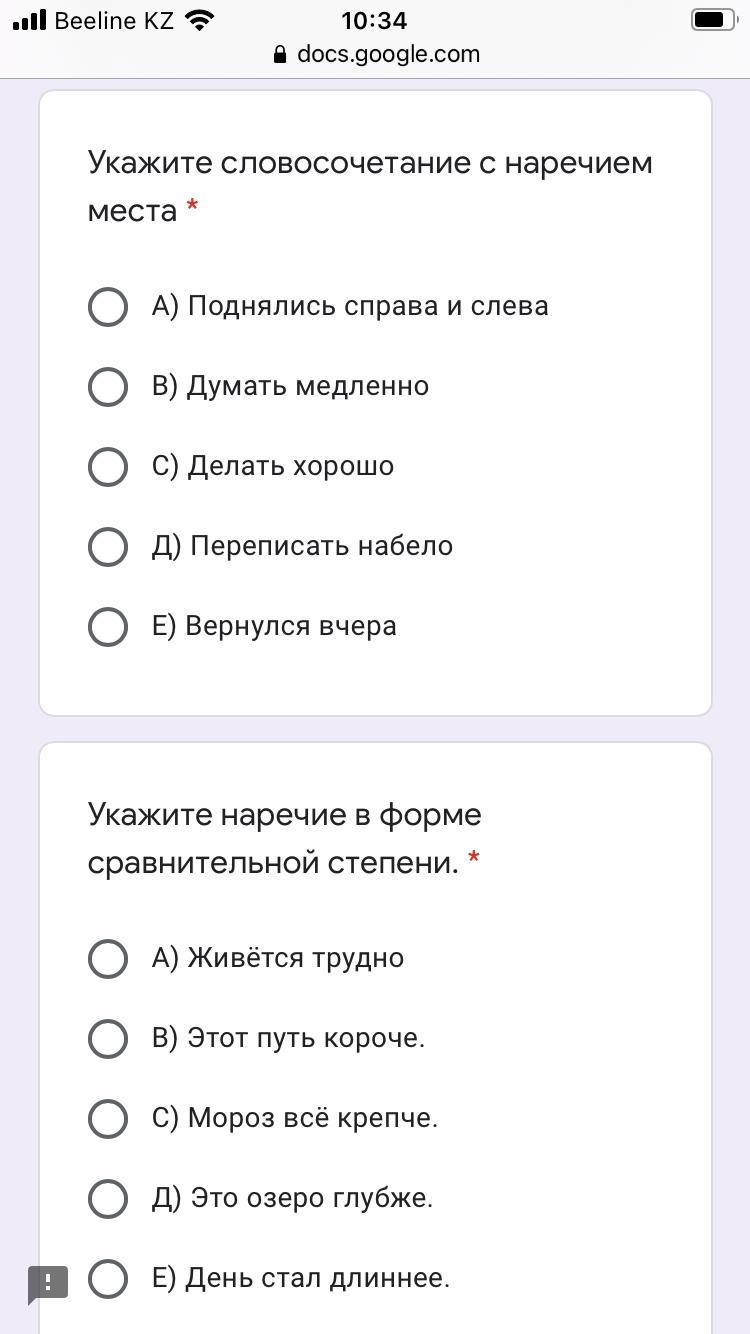The width and height of the screenshot is (750, 1334).
Task: Tap the 10:34 clock in status bar
Action: [374, 21]
